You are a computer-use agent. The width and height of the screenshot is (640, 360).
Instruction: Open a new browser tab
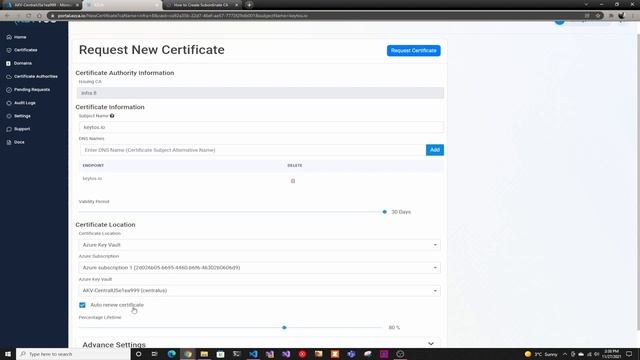coord(249,5)
